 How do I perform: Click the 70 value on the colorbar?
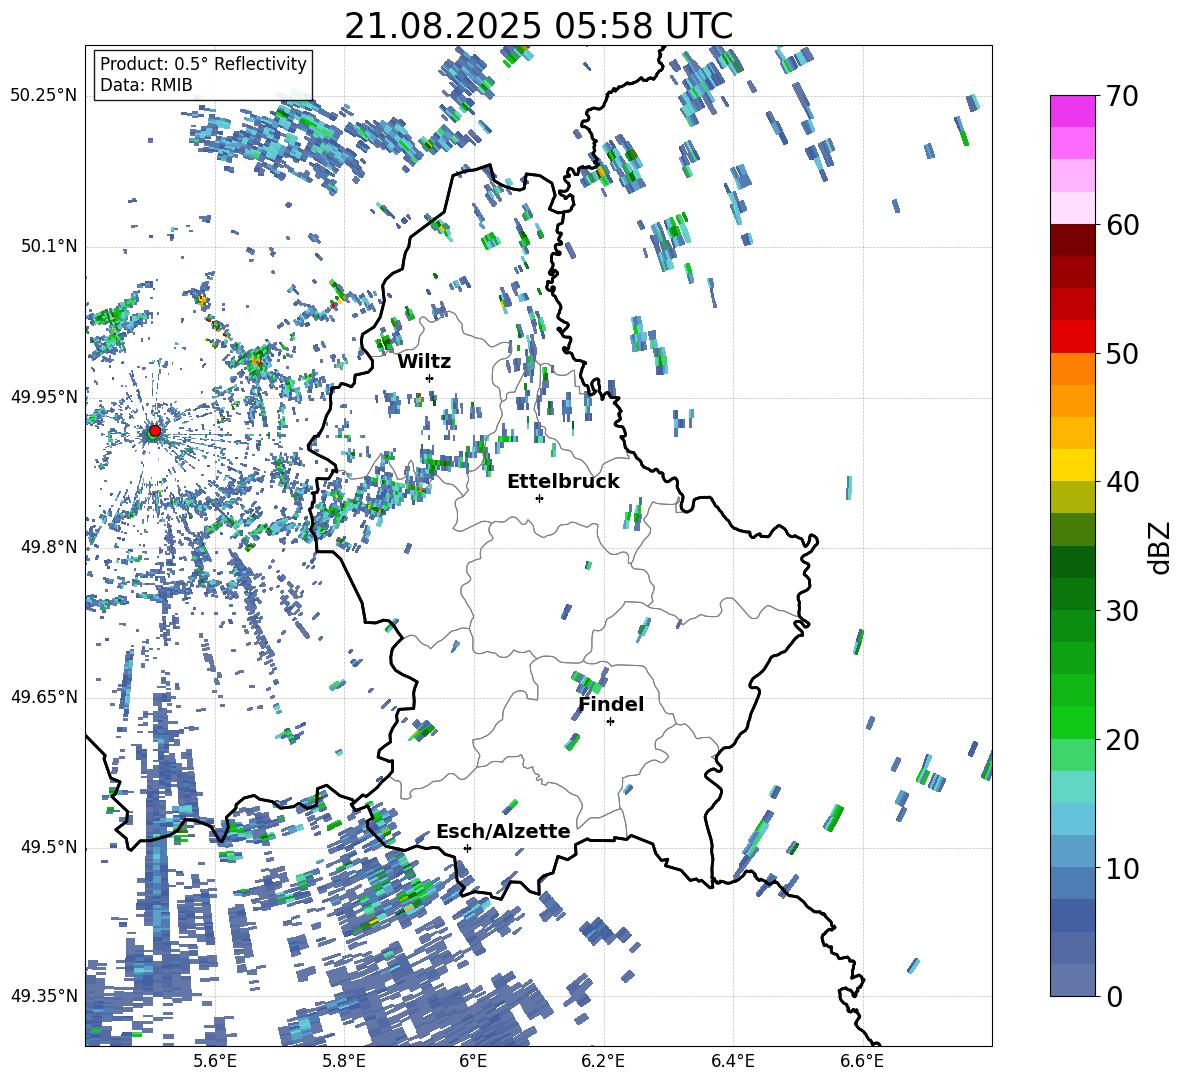pos(1122,97)
